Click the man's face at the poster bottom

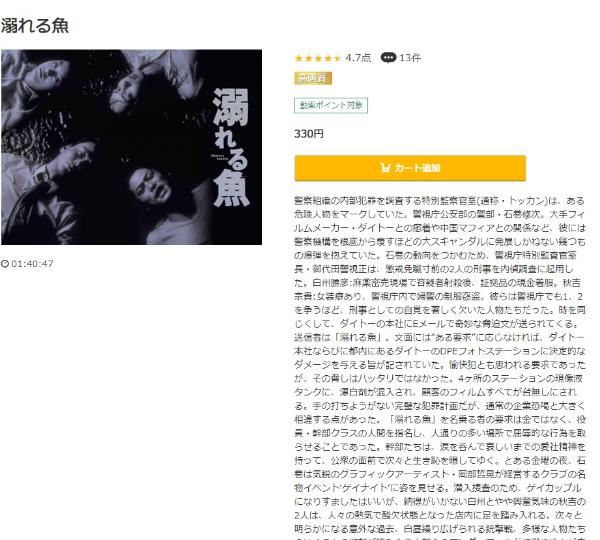(x=151, y=186)
